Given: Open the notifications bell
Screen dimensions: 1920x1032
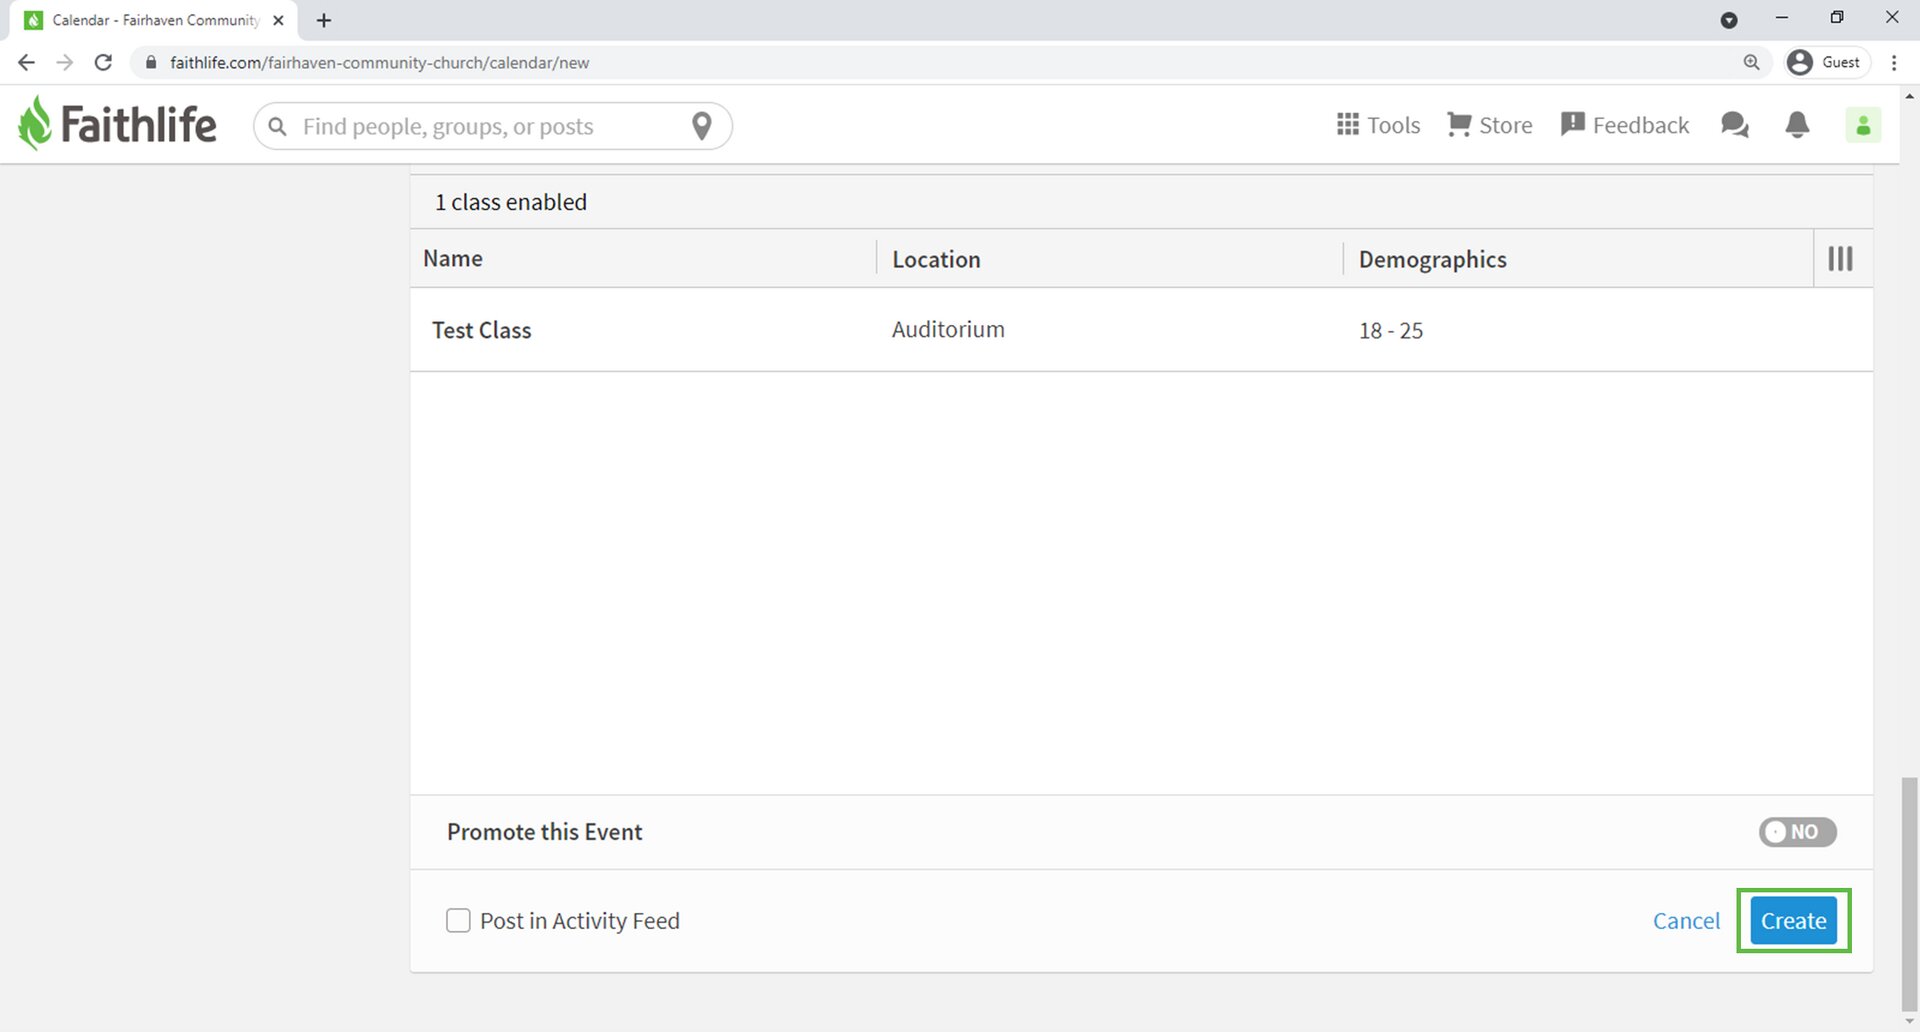Looking at the screenshot, I should pyautogui.click(x=1797, y=125).
